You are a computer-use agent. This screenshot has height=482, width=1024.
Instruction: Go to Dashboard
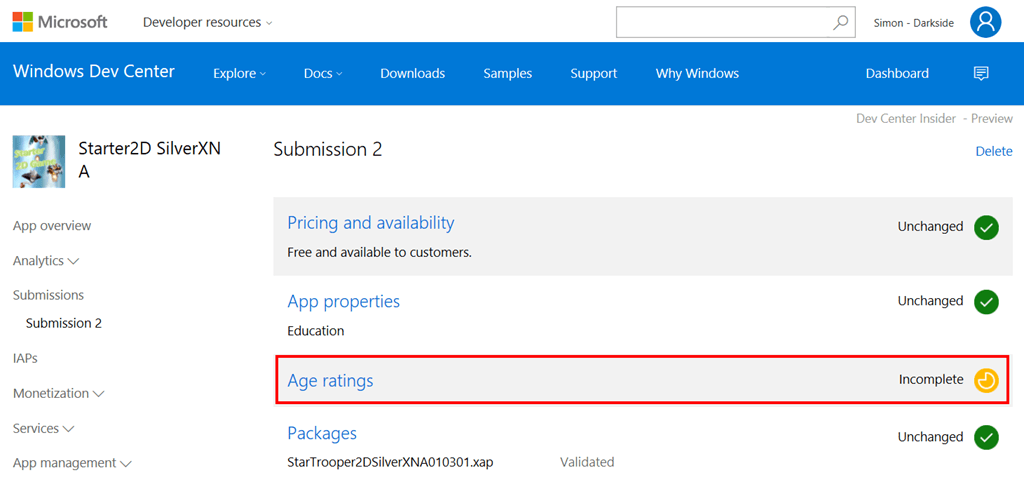(896, 73)
